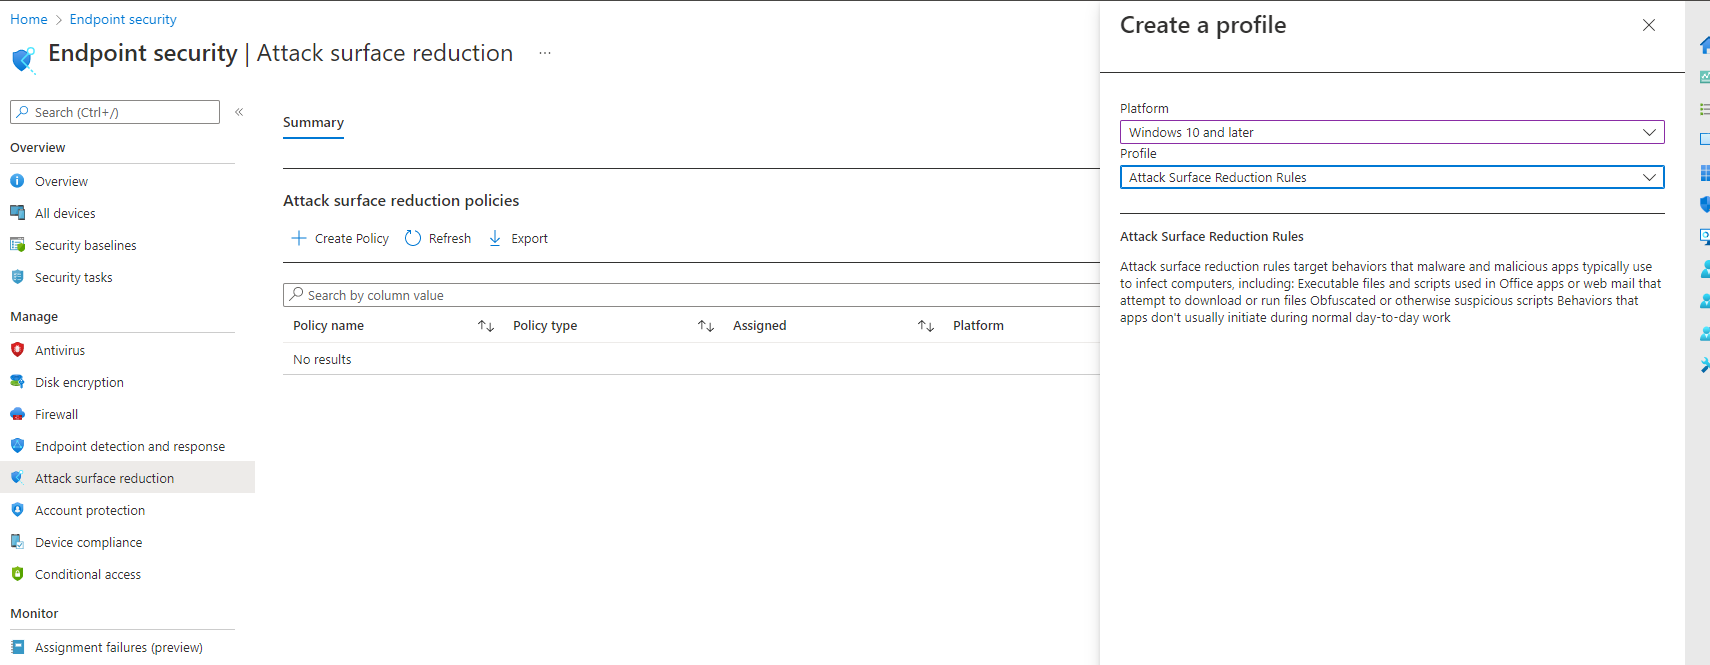Open Endpoint detection and response
This screenshot has width=1710, height=665.
tap(129, 446)
